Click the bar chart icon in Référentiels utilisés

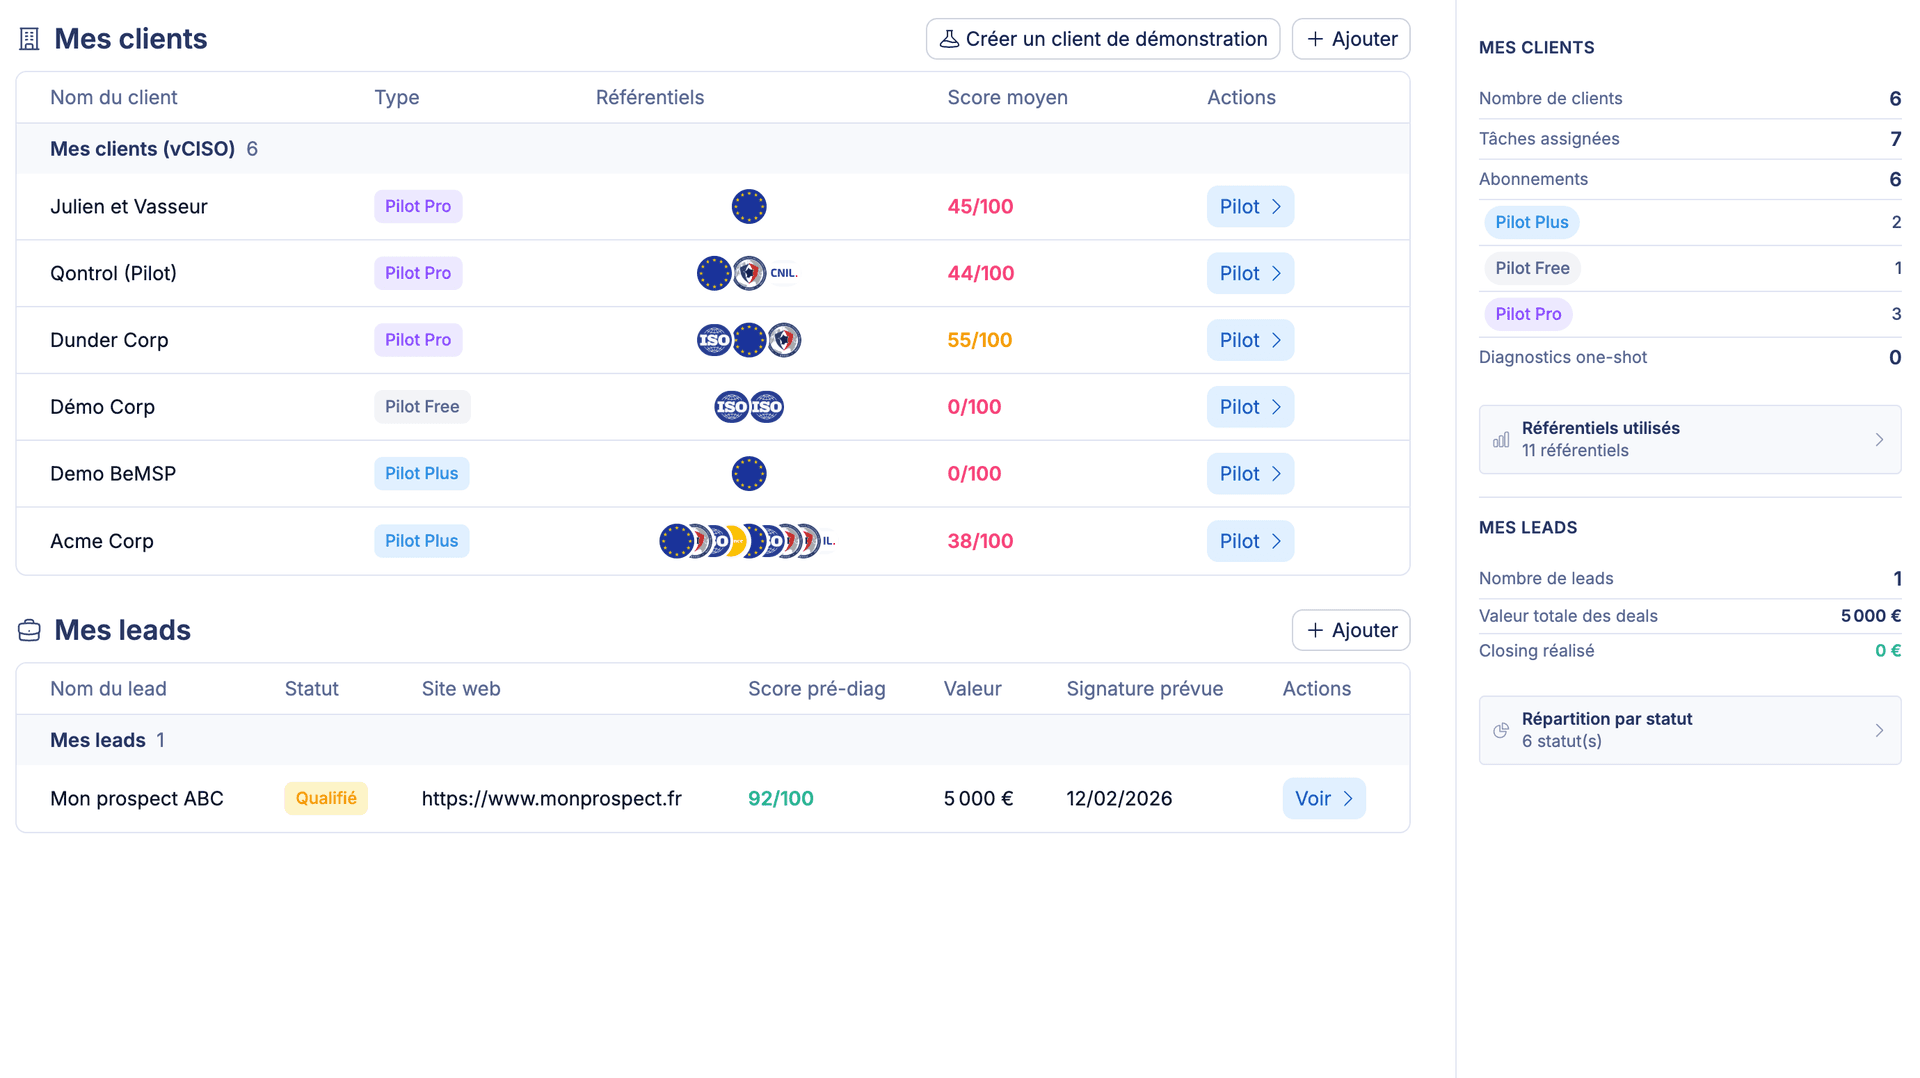1501,440
